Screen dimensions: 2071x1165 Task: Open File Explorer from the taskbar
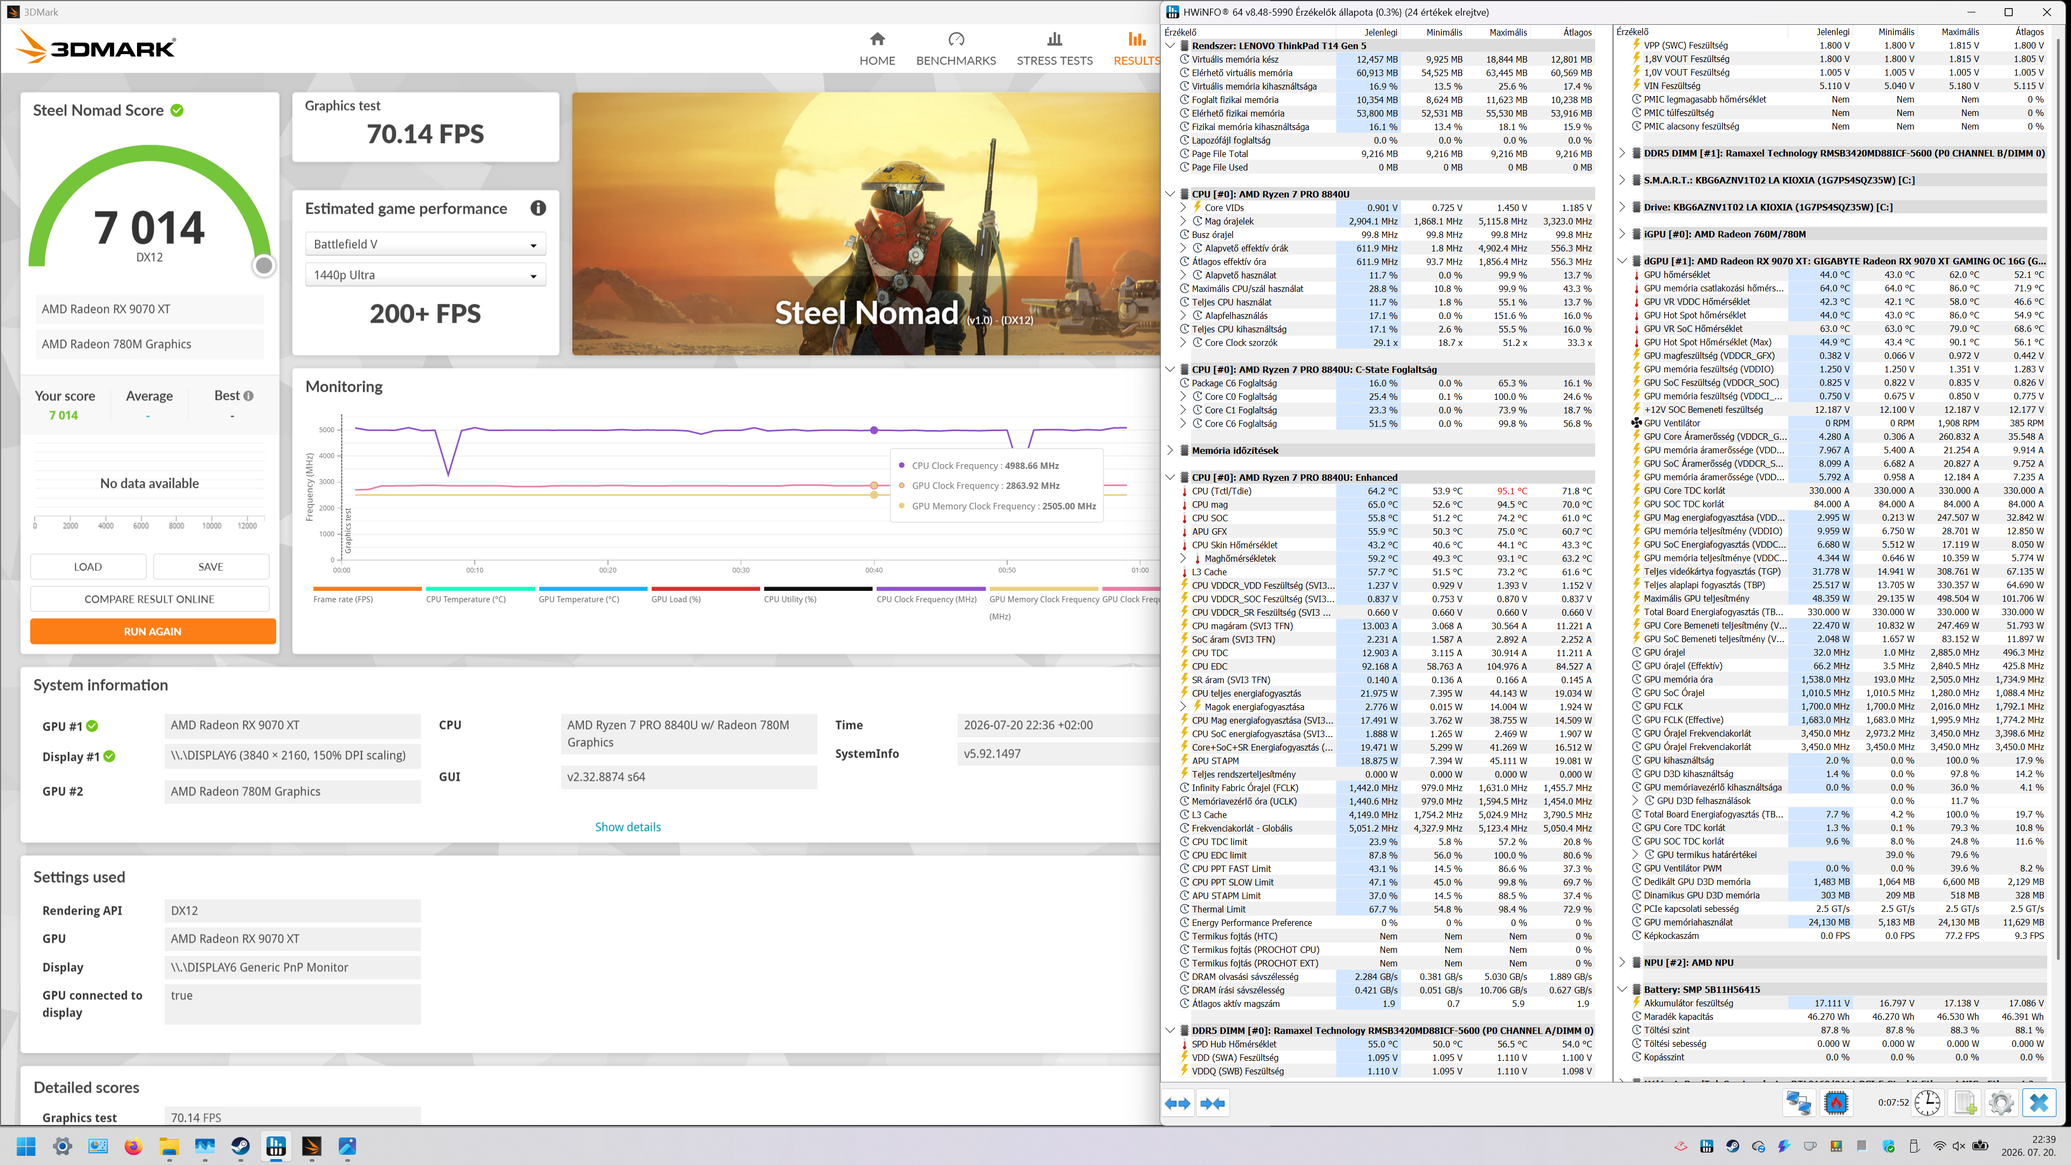click(x=169, y=1146)
